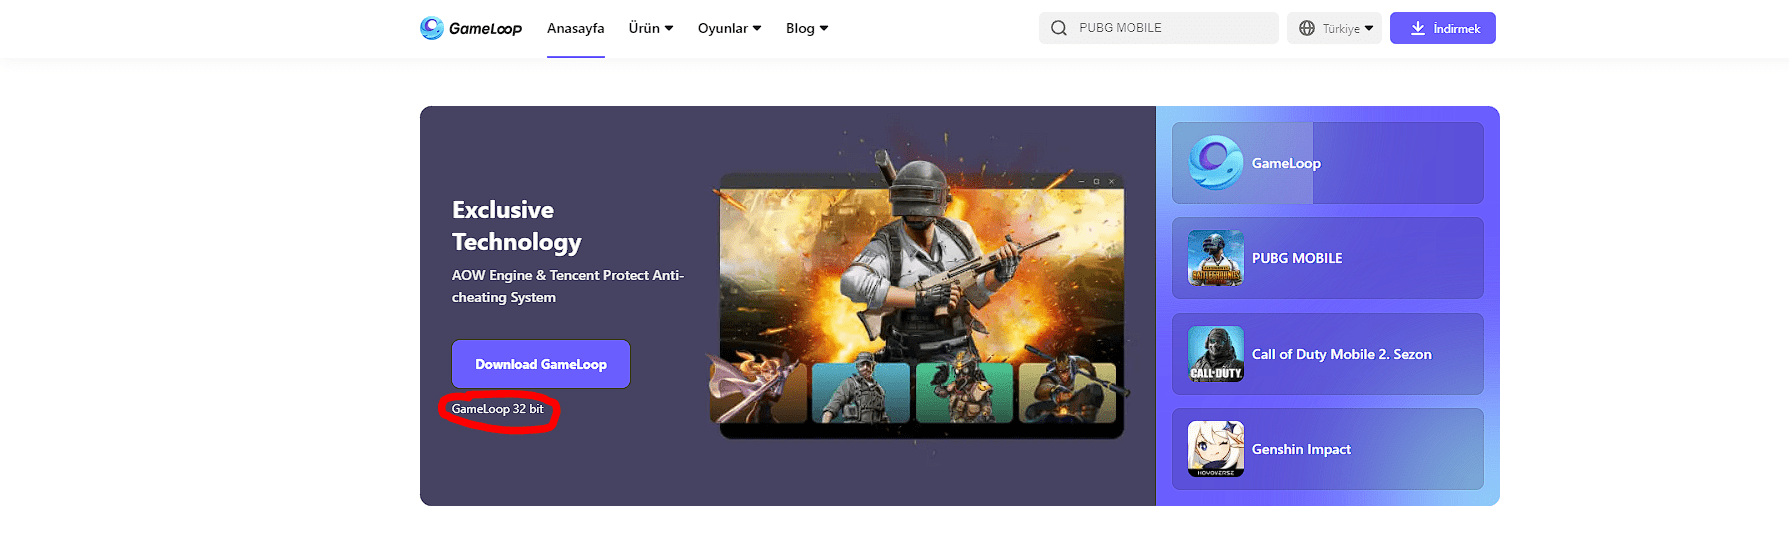Click the fourth yellow thumbnail in banner
This screenshot has height=535, width=1789.
1068,392
